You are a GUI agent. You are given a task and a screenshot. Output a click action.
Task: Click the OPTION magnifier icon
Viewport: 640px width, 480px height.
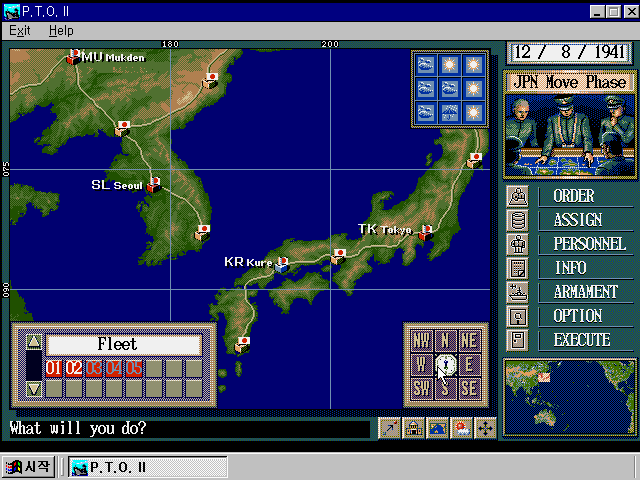pos(518,316)
